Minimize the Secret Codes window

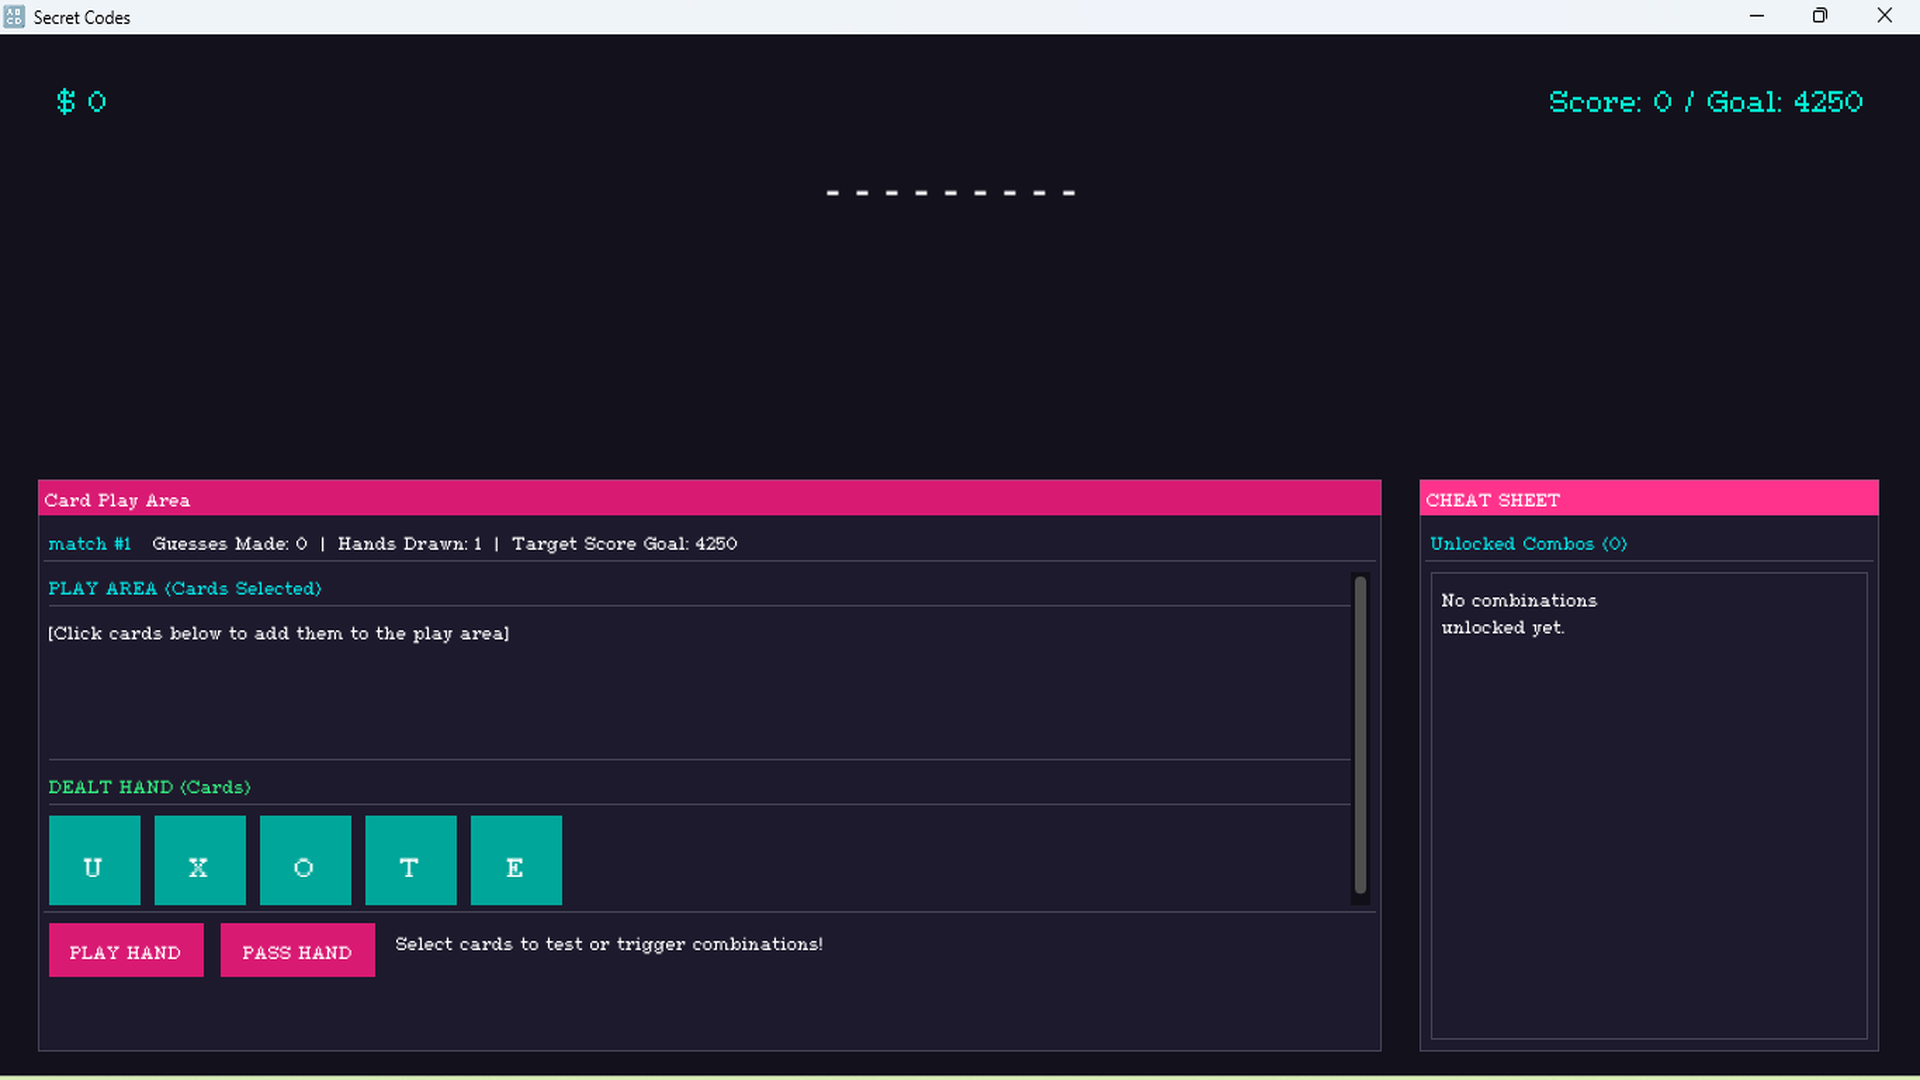1756,16
